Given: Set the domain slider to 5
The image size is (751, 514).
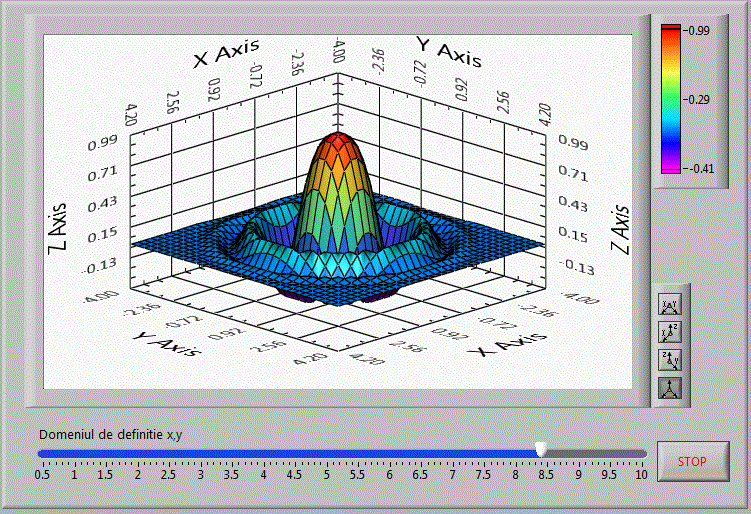Looking at the screenshot, I should 327,454.
